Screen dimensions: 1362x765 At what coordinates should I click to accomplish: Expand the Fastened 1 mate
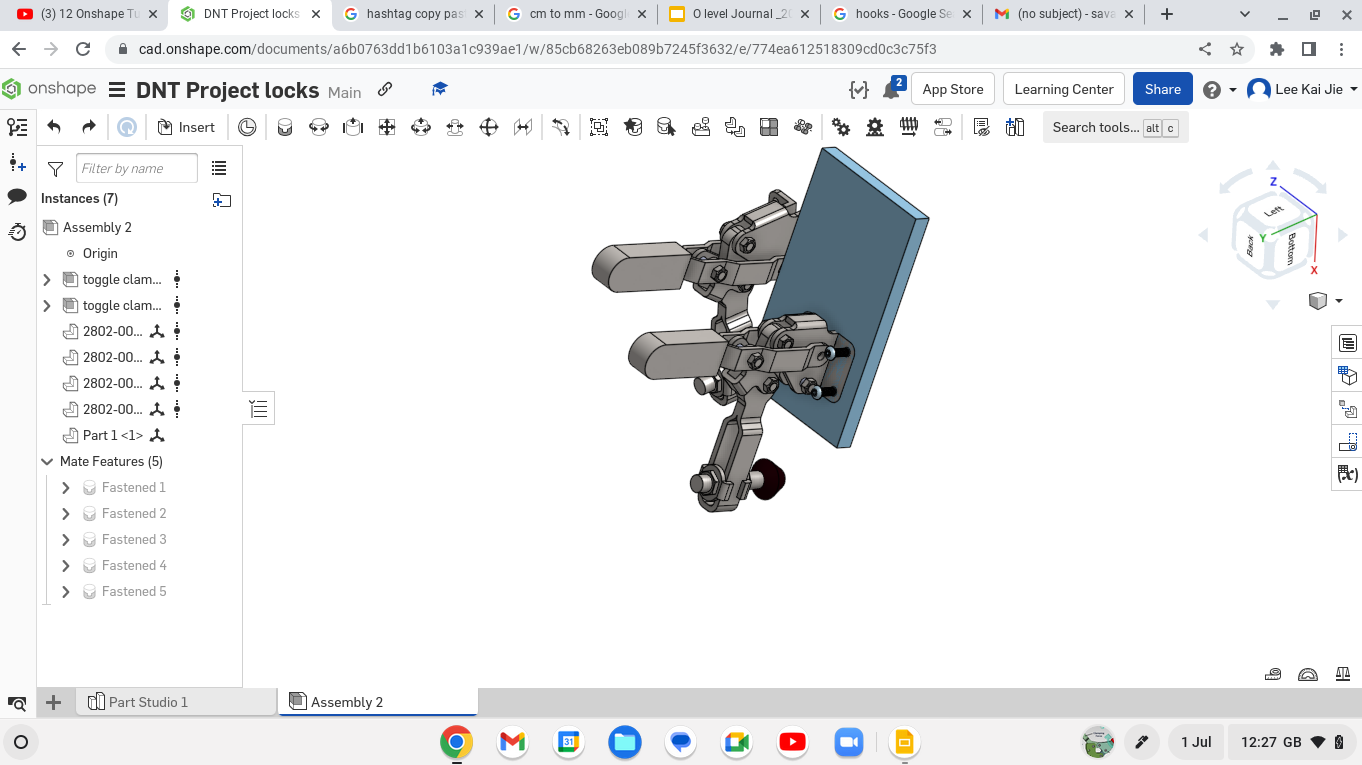click(x=66, y=488)
